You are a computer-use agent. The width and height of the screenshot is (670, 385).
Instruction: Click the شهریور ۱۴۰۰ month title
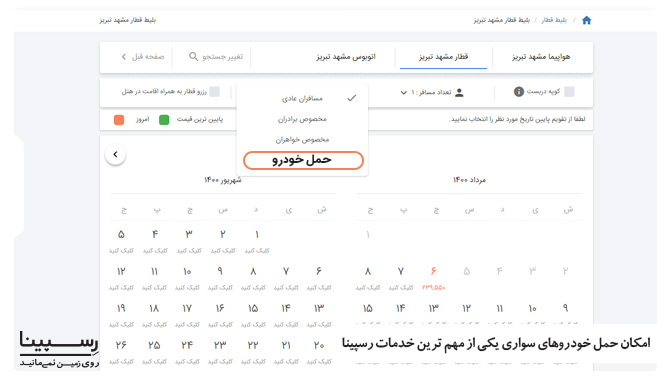tap(223, 180)
